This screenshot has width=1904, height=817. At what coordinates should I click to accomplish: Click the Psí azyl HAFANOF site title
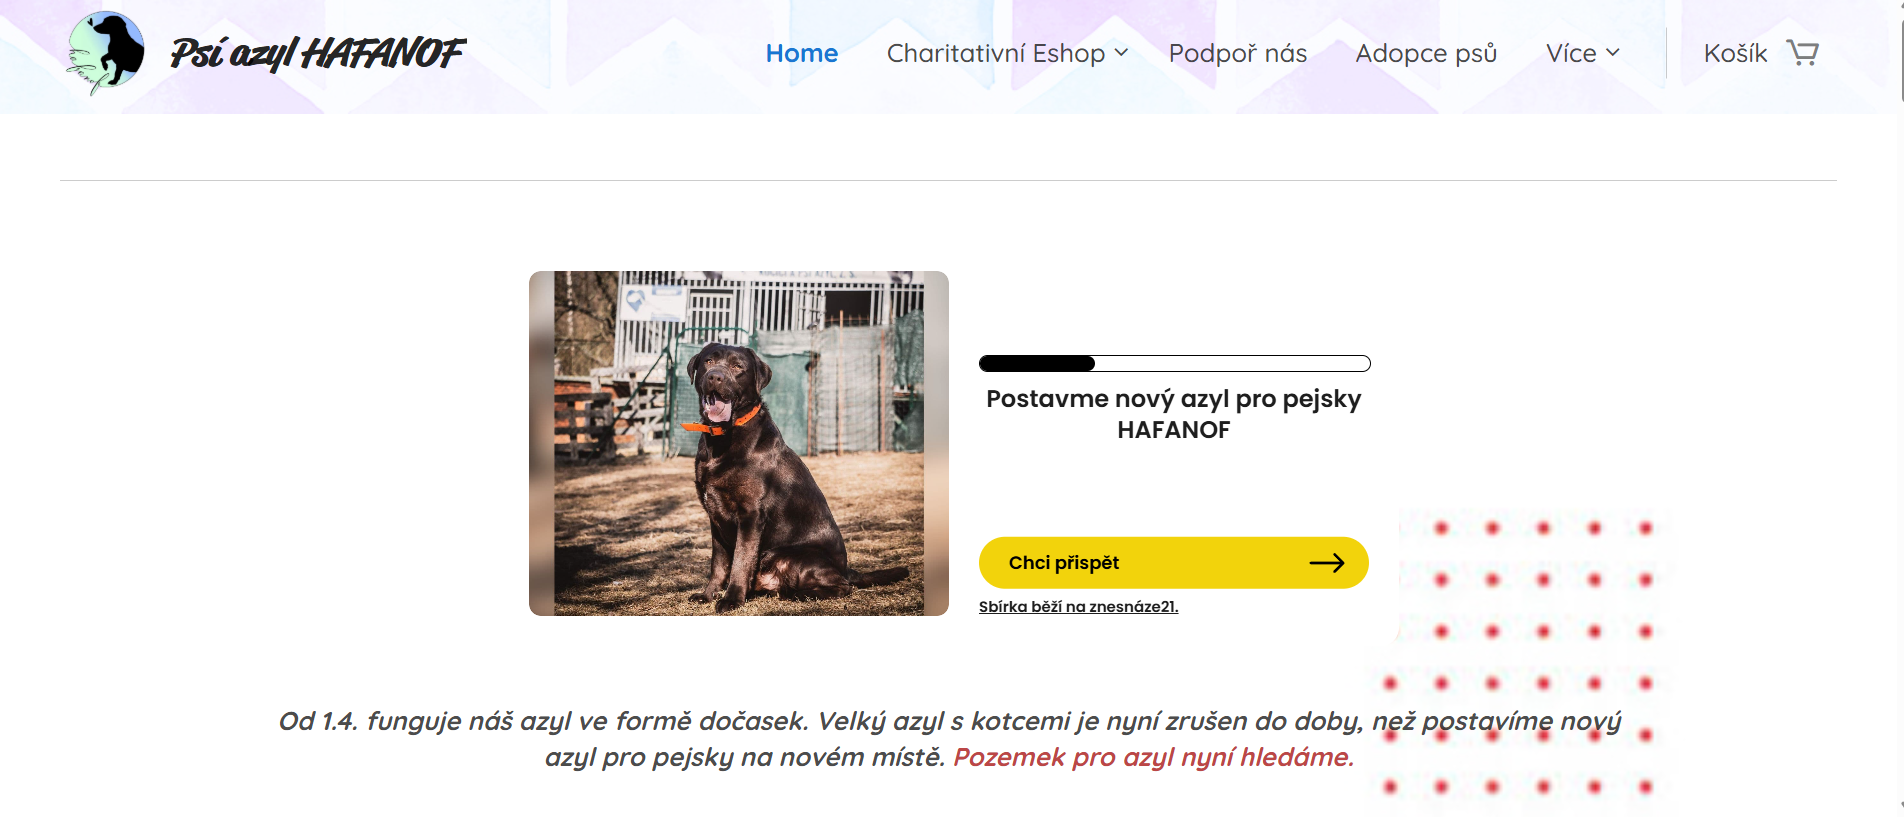tap(317, 53)
